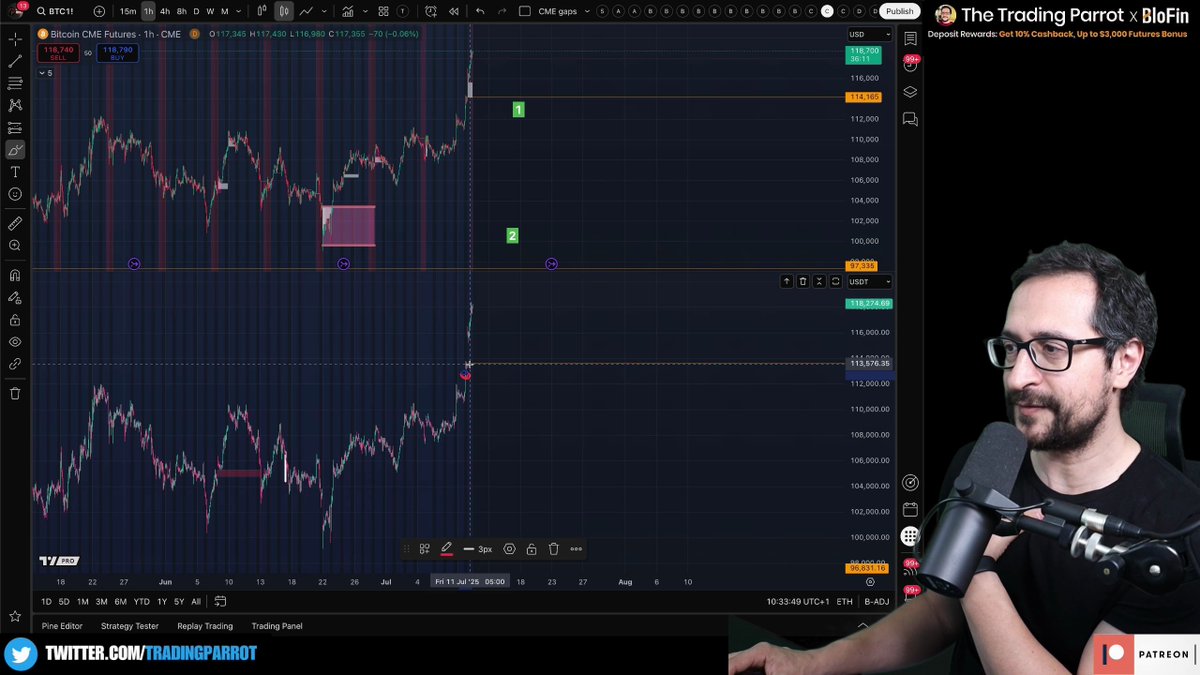Image resolution: width=1200 pixels, height=675 pixels.
Task: Open the lower pane USDT currency dropdown
Action: click(869, 282)
